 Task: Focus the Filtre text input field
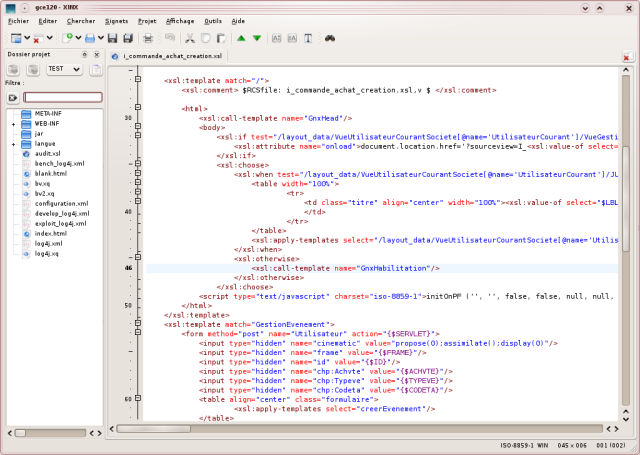click(62, 97)
